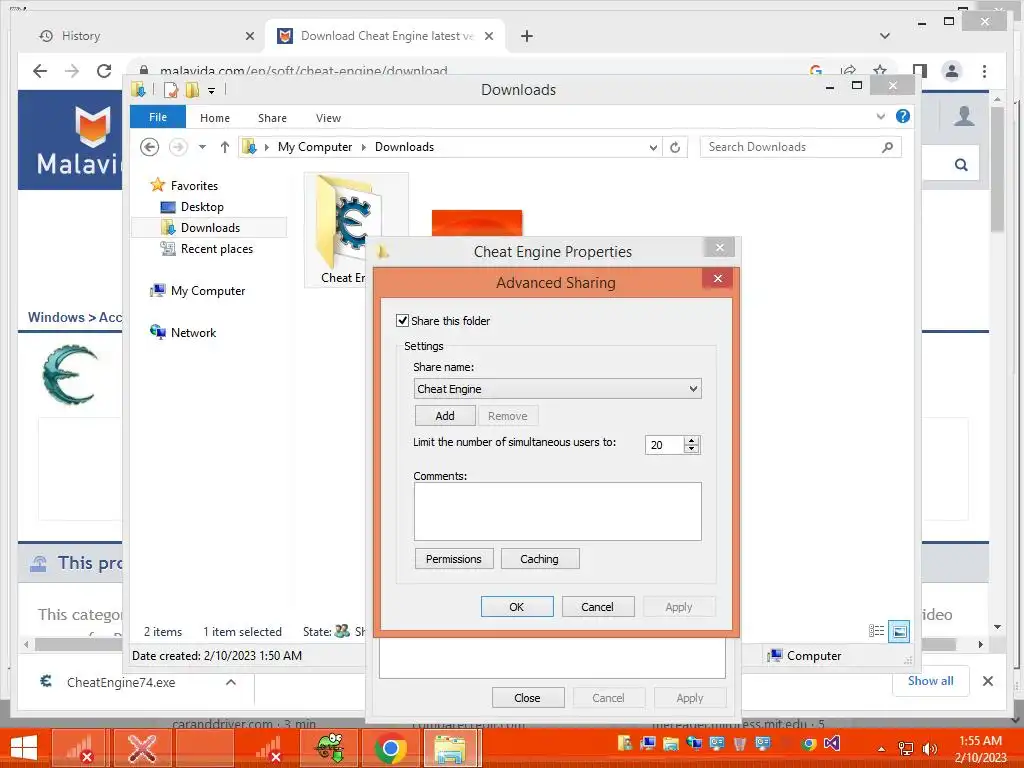Open the Windows Start button
This screenshot has height=768, width=1024.
[24, 748]
